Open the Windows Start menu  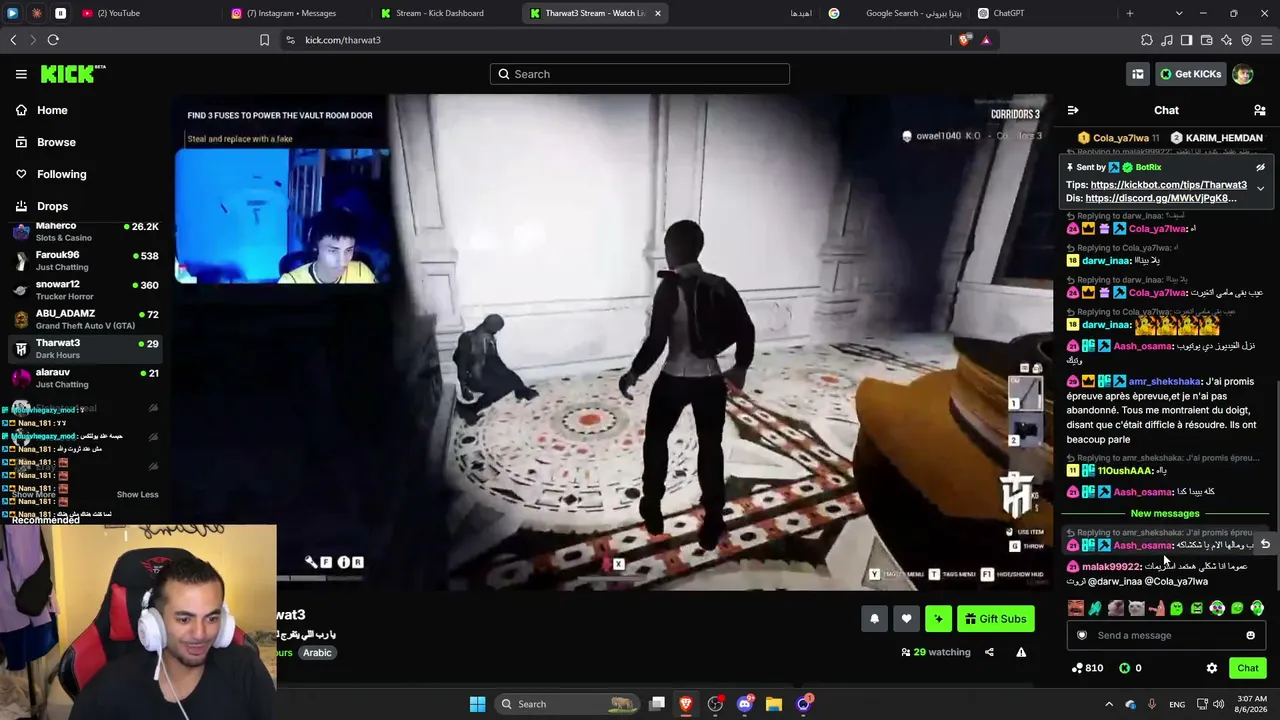click(477, 704)
